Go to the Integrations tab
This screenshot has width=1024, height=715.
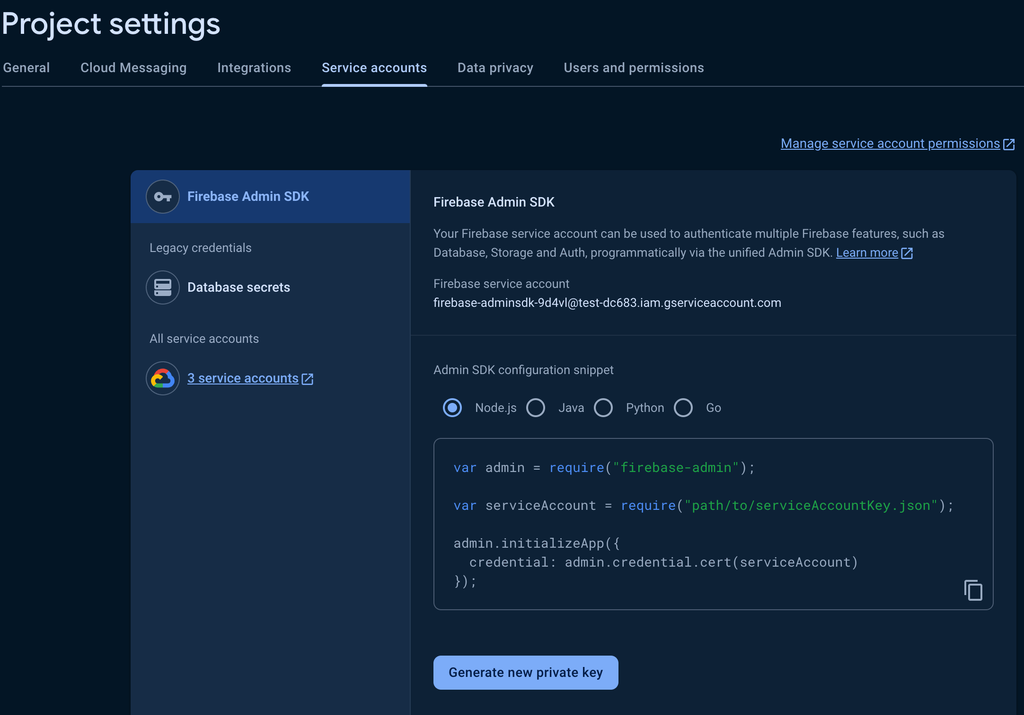point(254,68)
